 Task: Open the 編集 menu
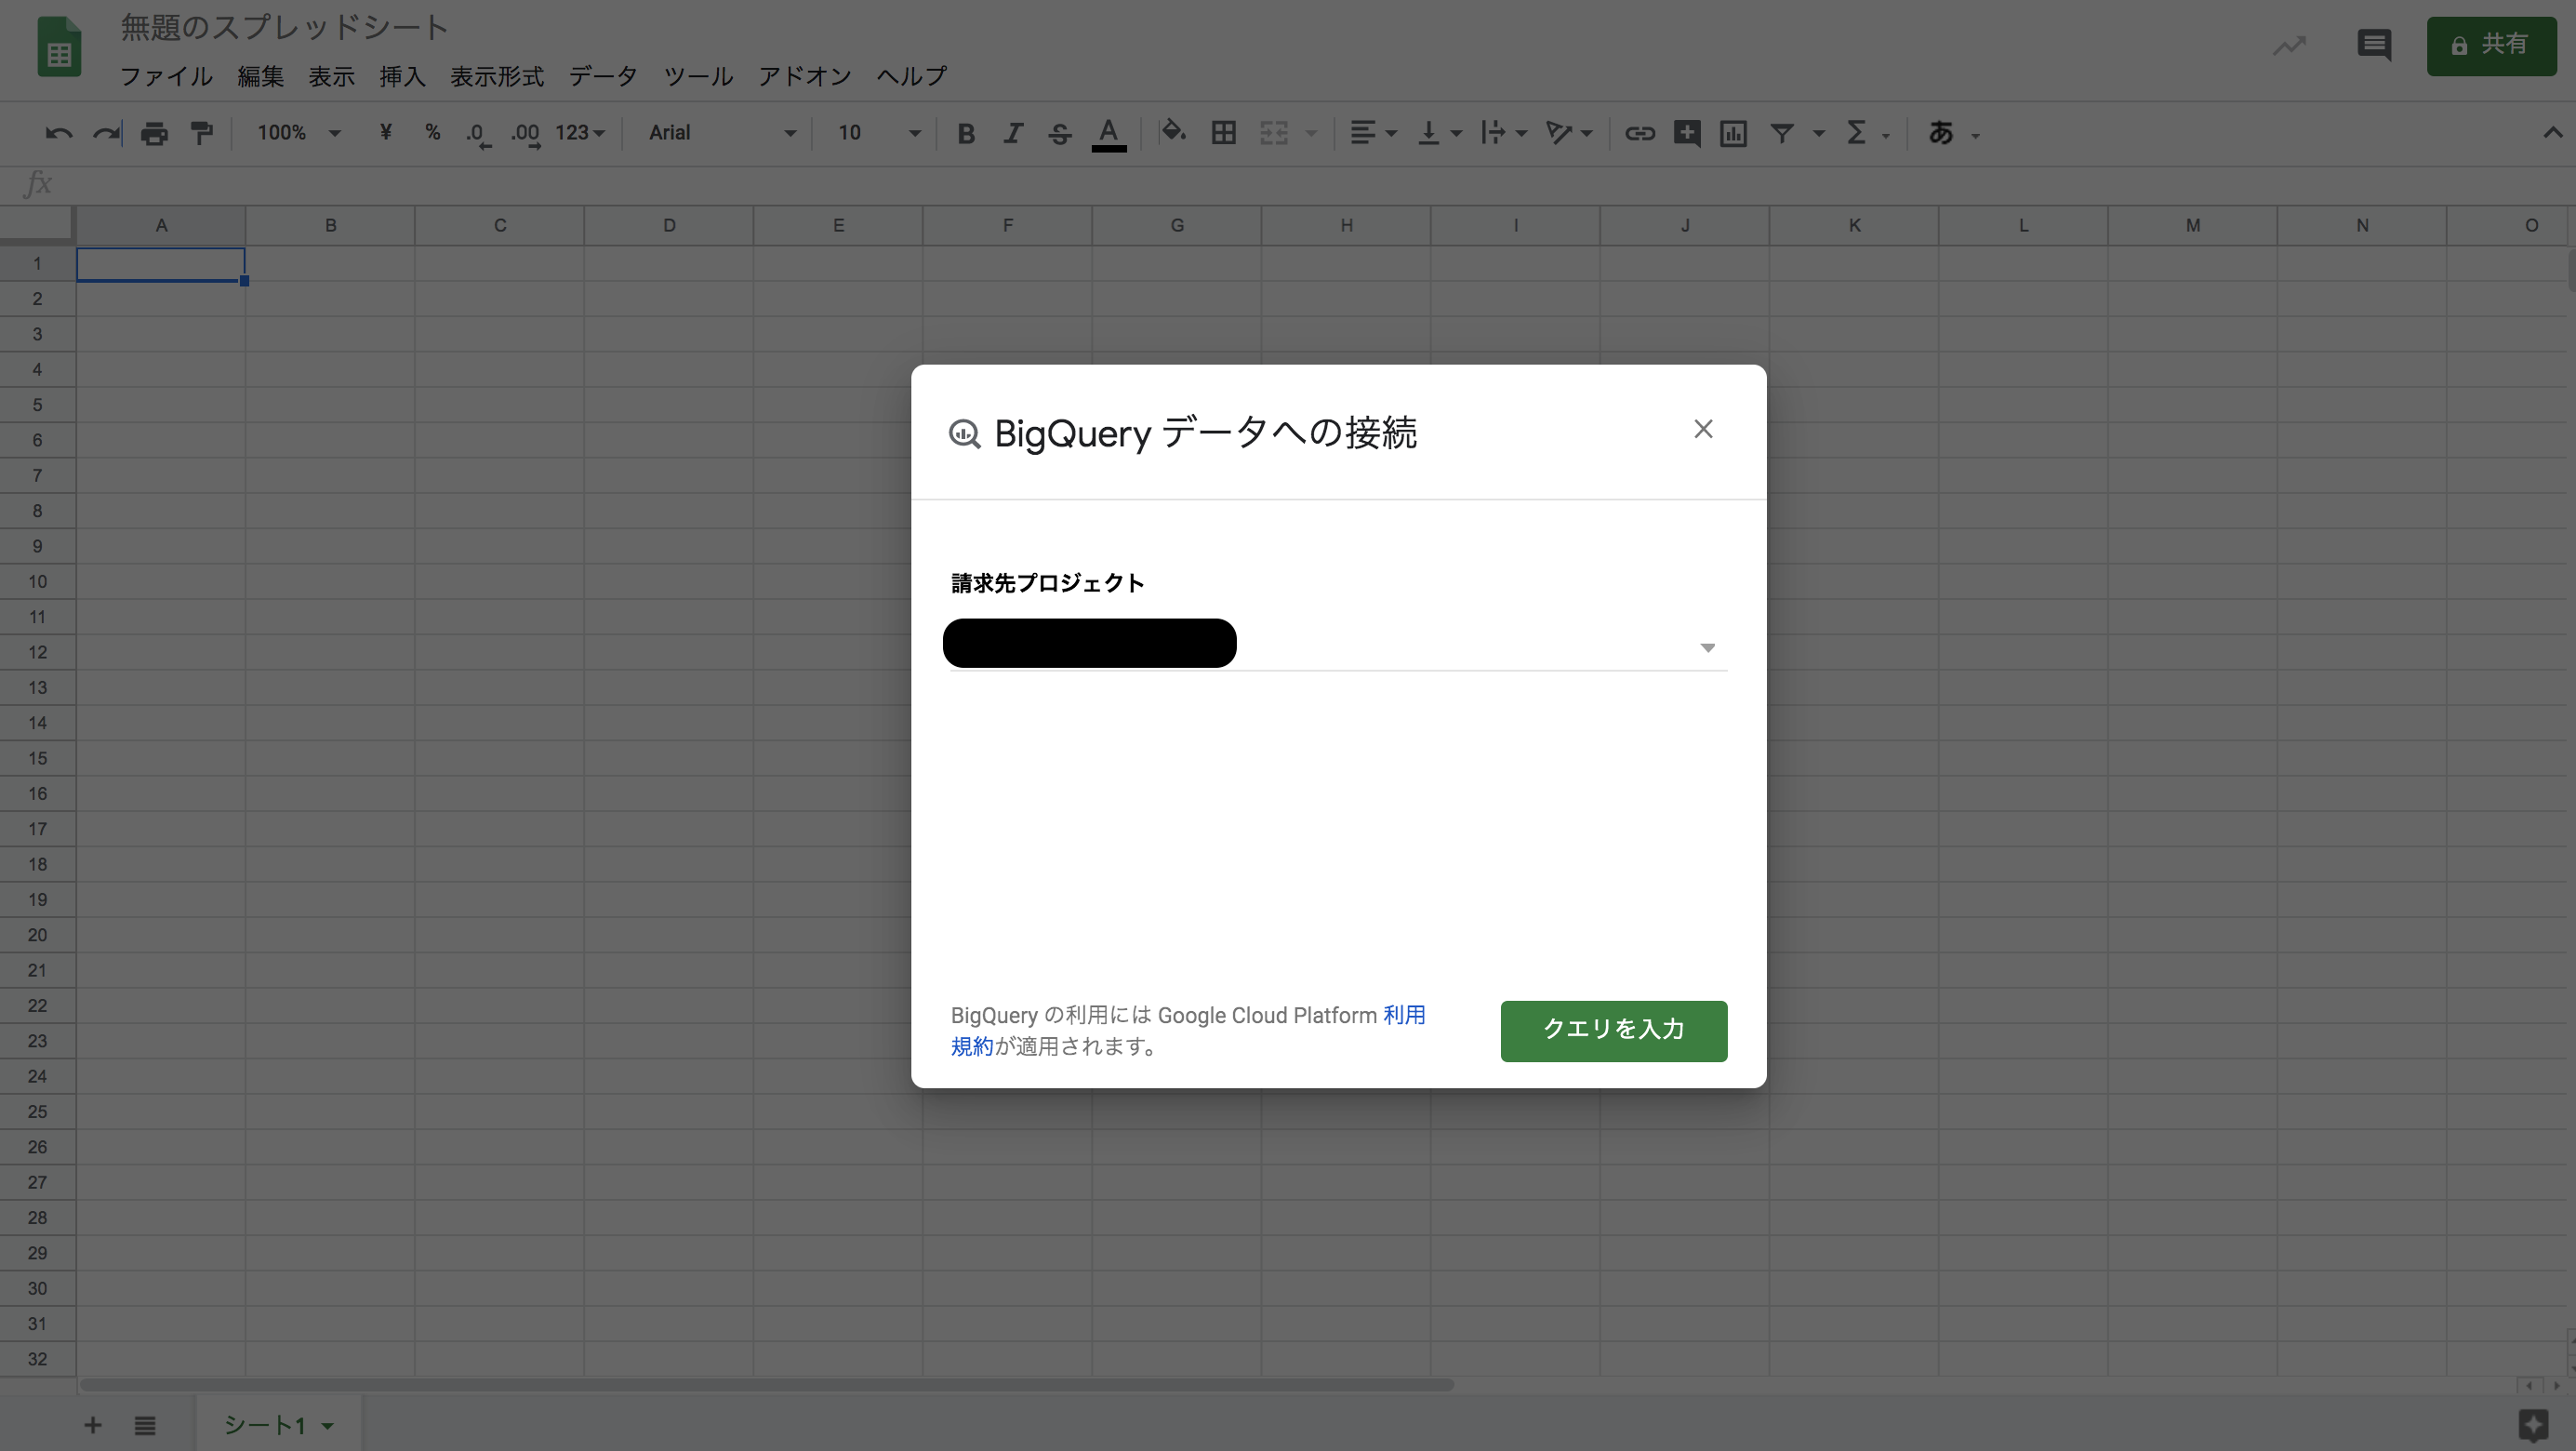pos(261,76)
